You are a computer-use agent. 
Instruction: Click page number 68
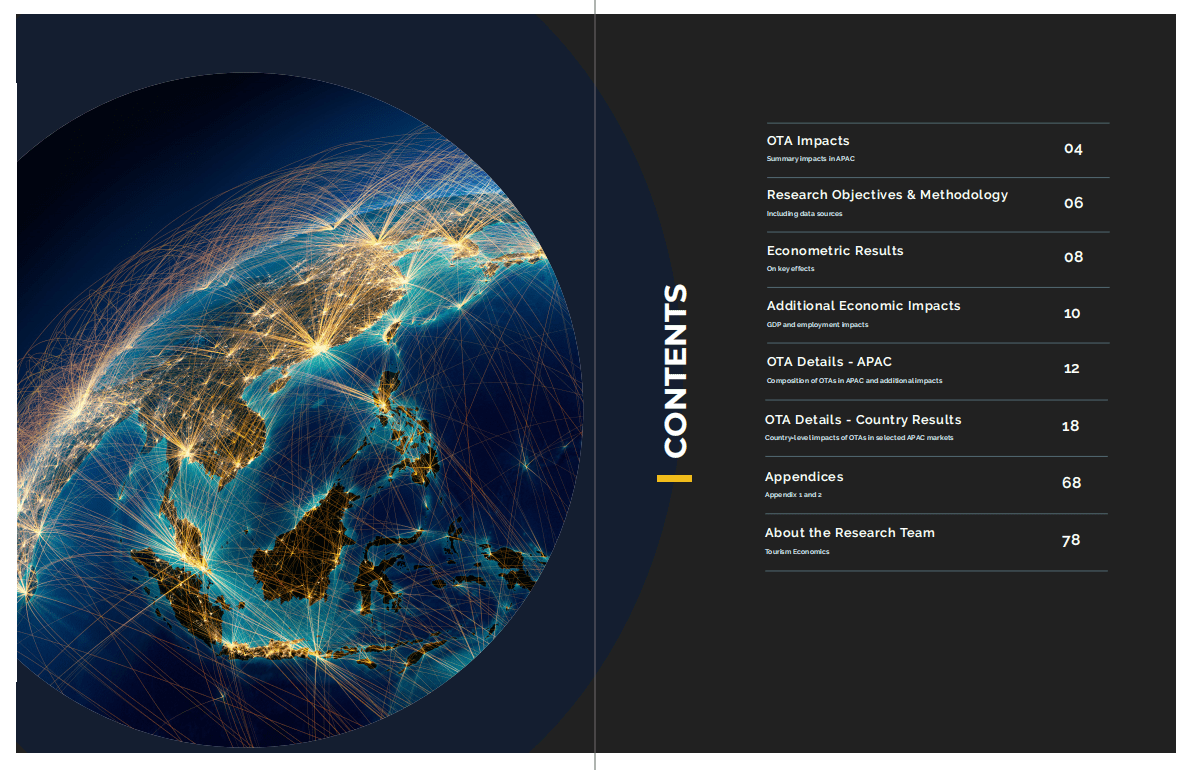click(x=1071, y=483)
